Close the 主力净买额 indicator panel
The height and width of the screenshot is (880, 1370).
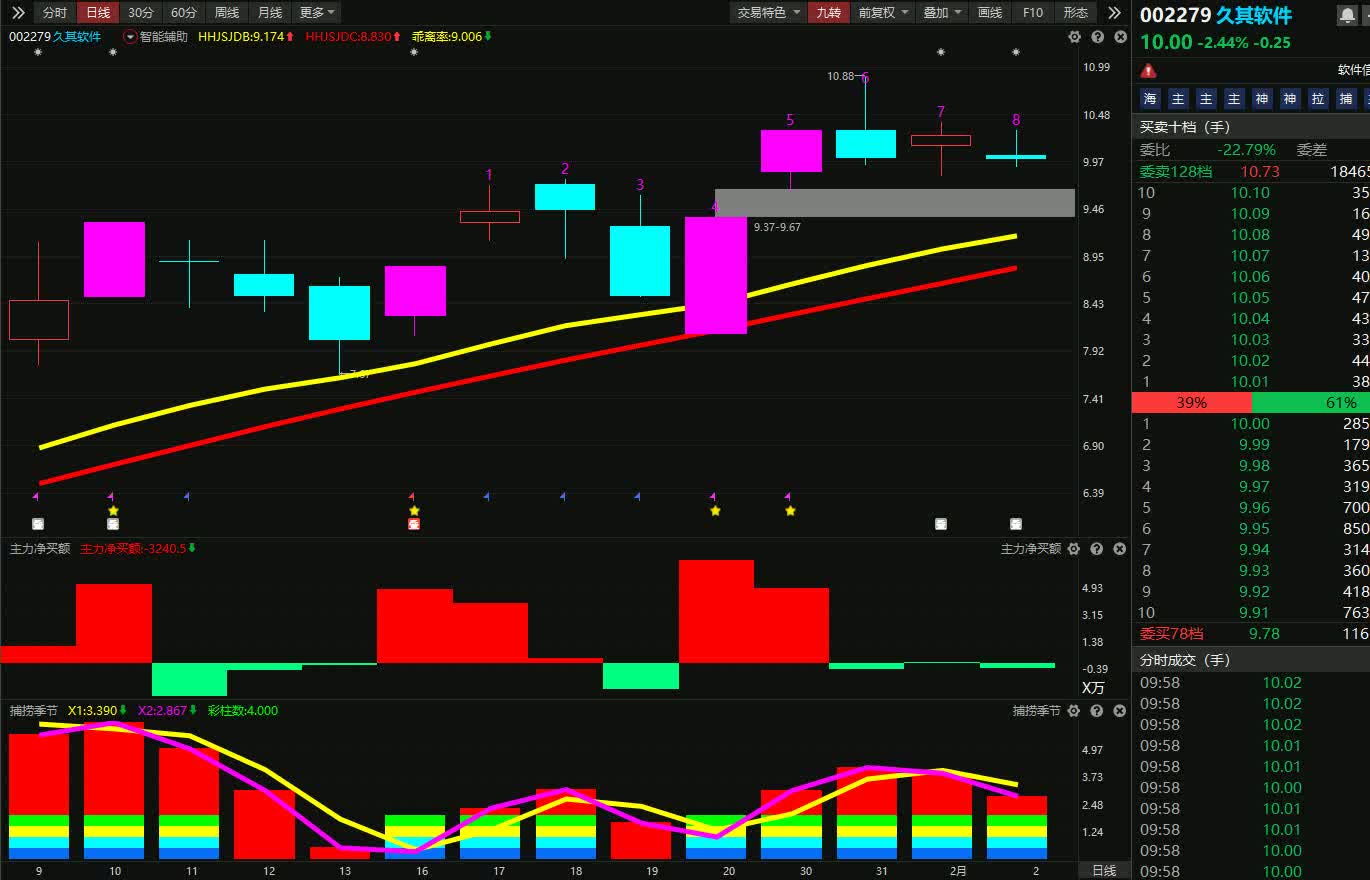pos(1120,549)
